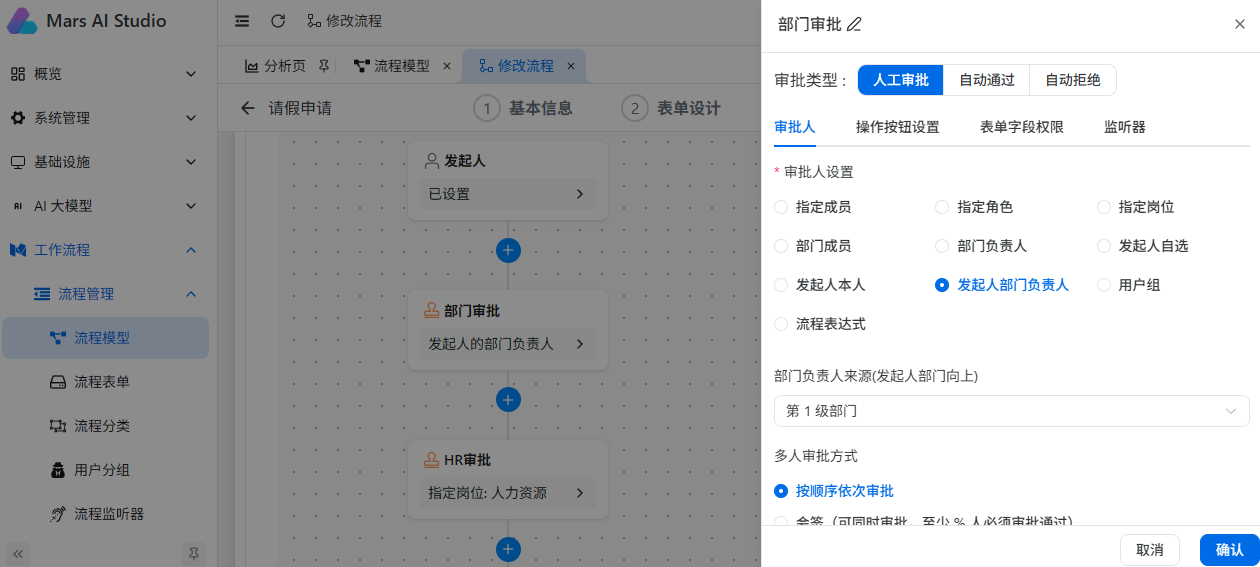Select the 部门负责人 radio option
The width and height of the screenshot is (1260, 567).
[x=942, y=246]
